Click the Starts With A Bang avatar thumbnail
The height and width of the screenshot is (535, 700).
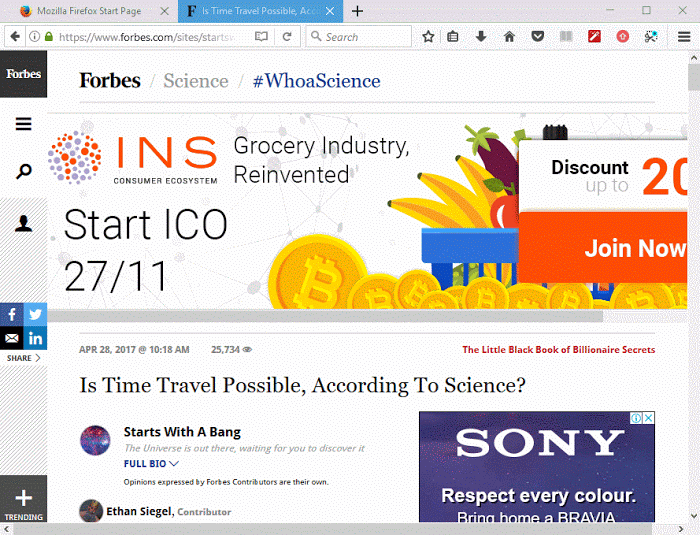(x=95, y=440)
